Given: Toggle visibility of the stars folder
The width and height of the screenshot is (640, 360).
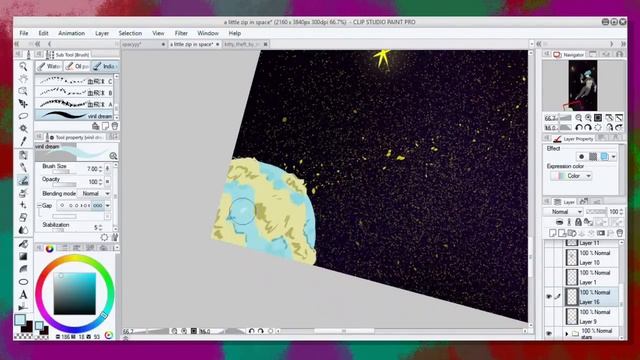Looking at the screenshot, I should tap(549, 333).
